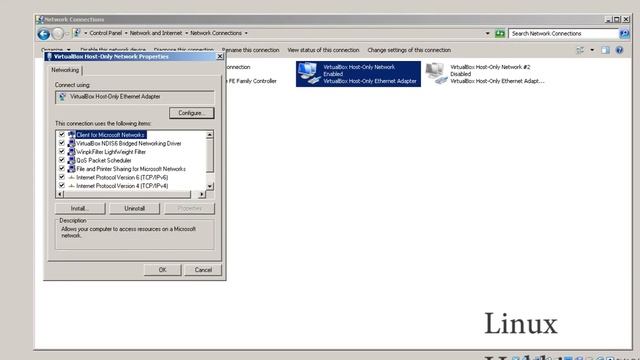Expand the root breadcrumb arrow before Control Panel
Image resolution: width=640 pixels, height=360 pixels.
(x=86, y=33)
